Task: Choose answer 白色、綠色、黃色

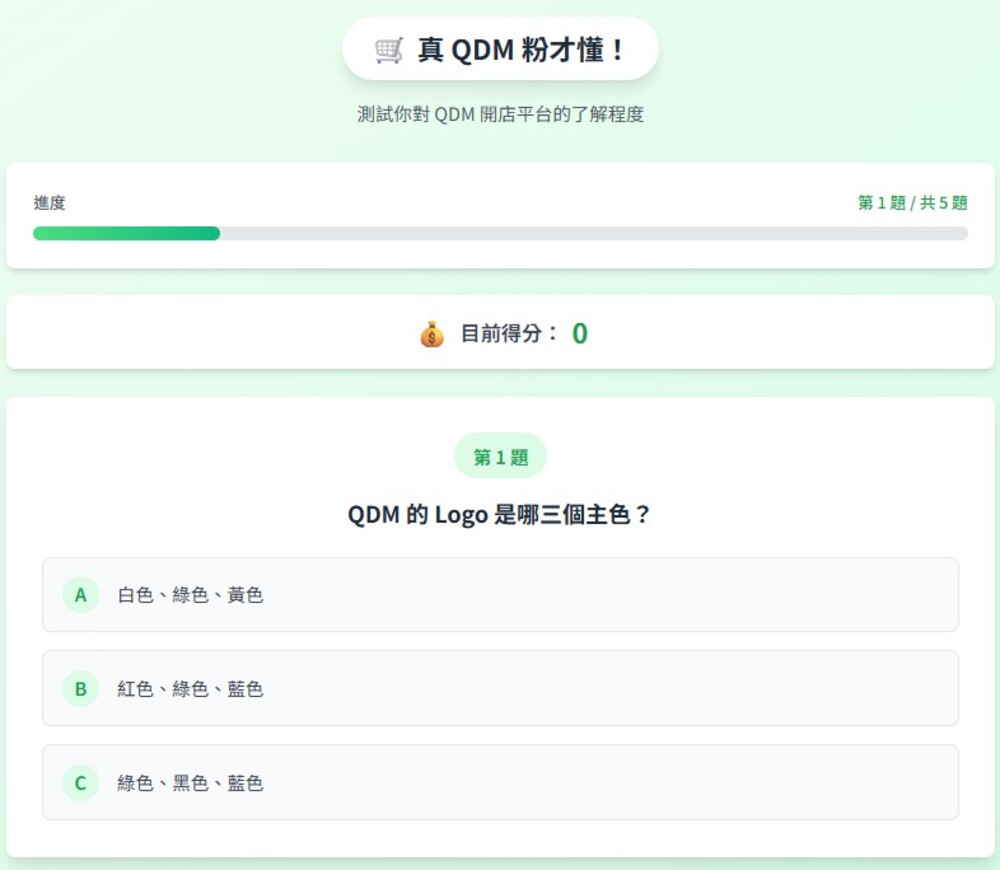Action: tap(500, 595)
